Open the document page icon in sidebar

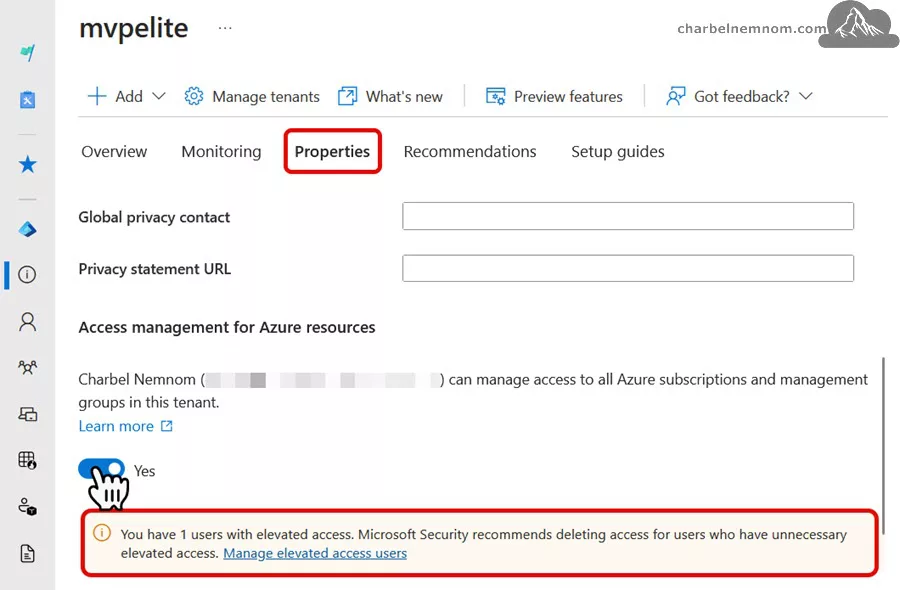(x=27, y=553)
